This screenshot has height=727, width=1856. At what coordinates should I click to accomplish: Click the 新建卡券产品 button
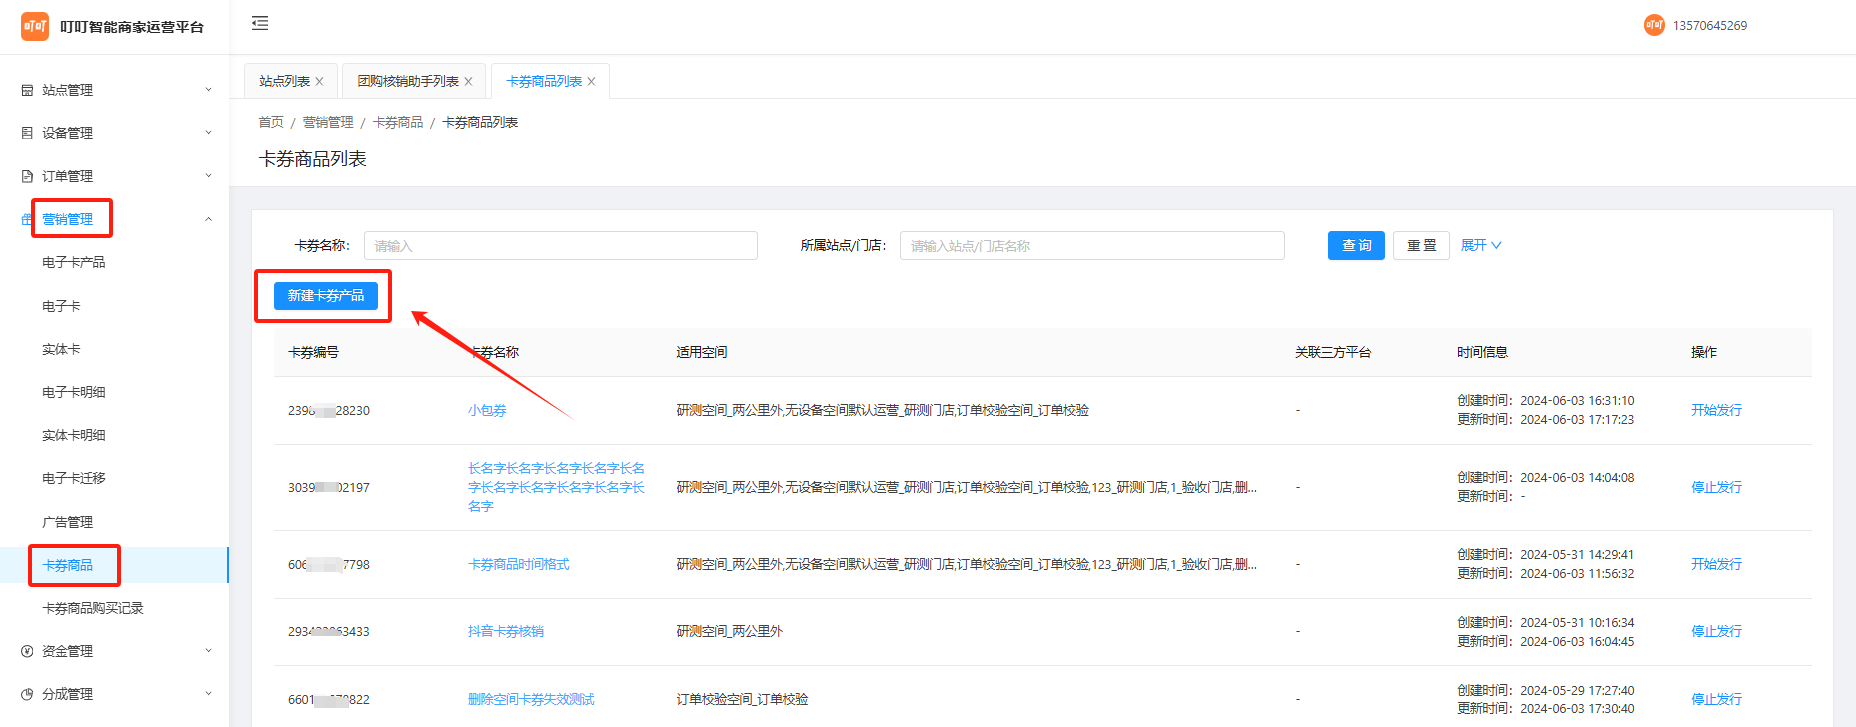tap(326, 296)
